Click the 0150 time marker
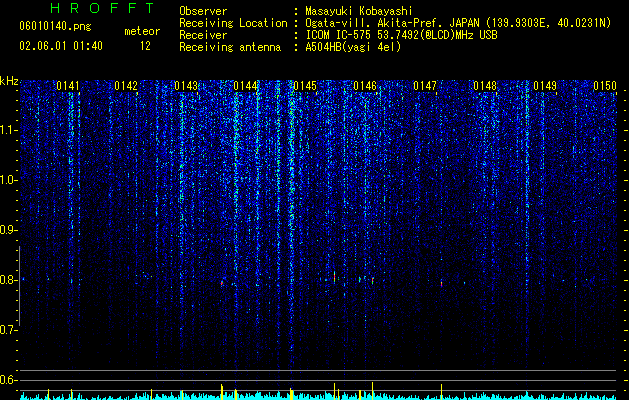This screenshot has height=400, width=629. 605,86
